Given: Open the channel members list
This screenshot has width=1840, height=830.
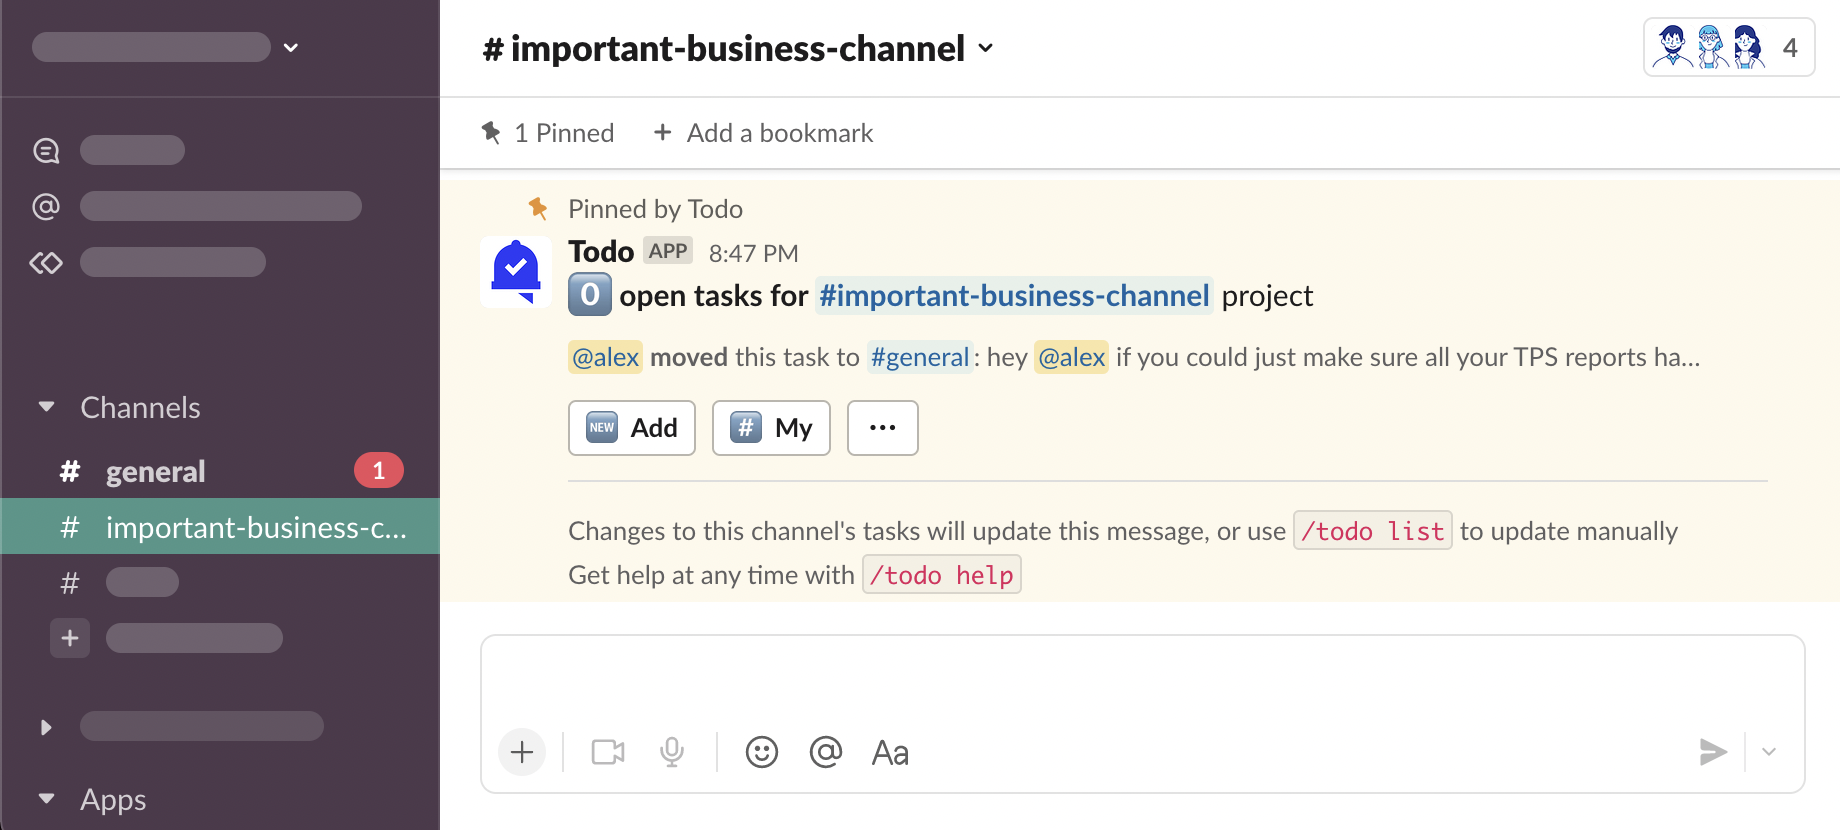Looking at the screenshot, I should coord(1729,47).
